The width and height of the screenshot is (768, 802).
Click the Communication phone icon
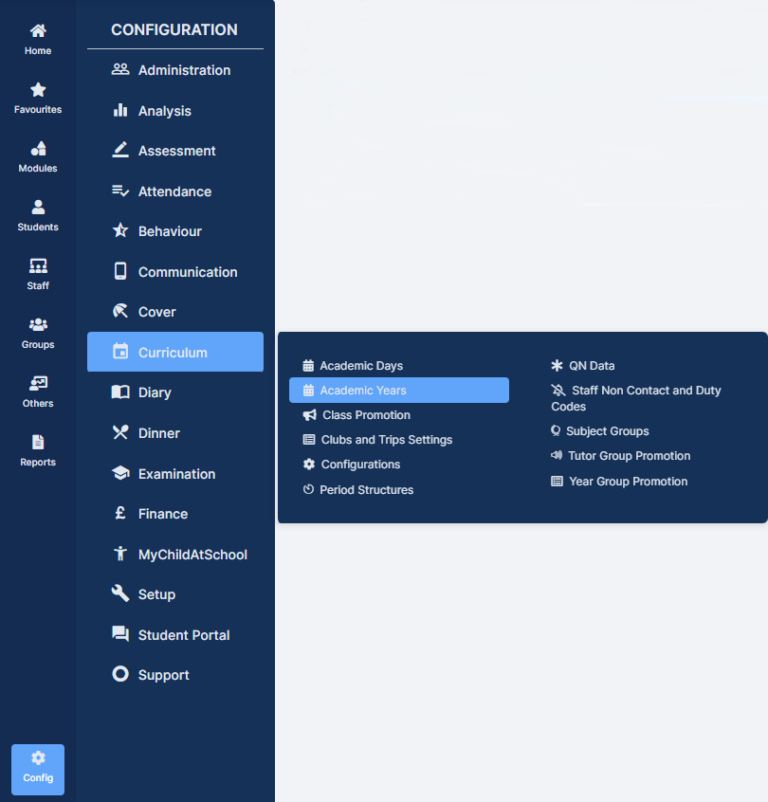[120, 271]
